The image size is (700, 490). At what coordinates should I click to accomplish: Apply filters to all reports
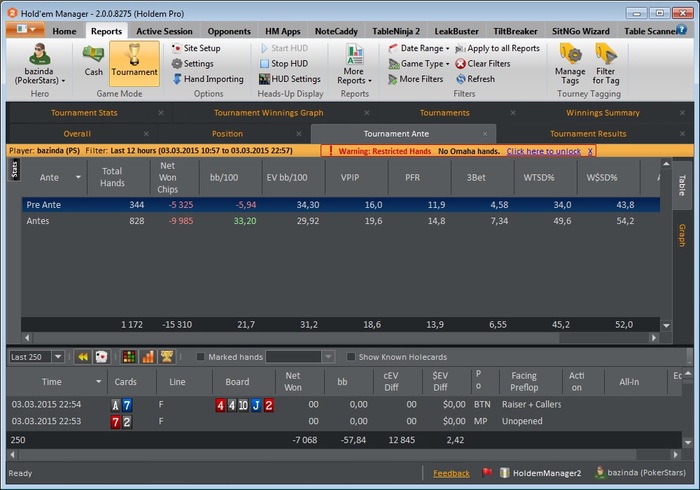point(497,48)
